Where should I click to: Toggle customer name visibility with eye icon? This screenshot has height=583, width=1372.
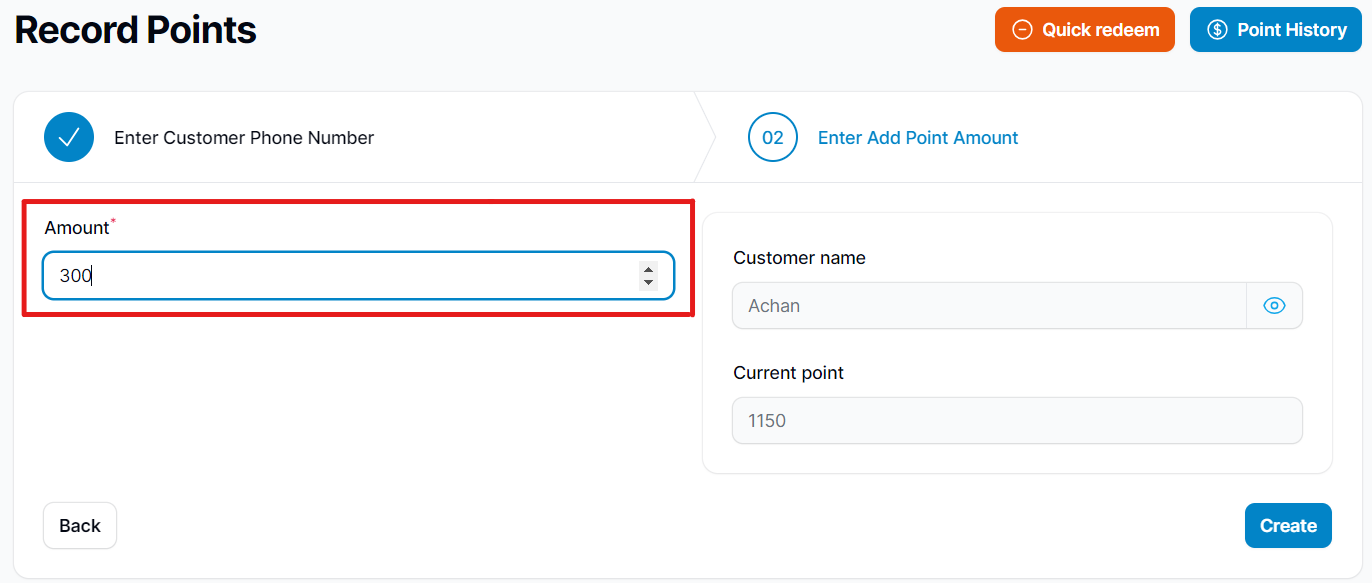click(1274, 306)
